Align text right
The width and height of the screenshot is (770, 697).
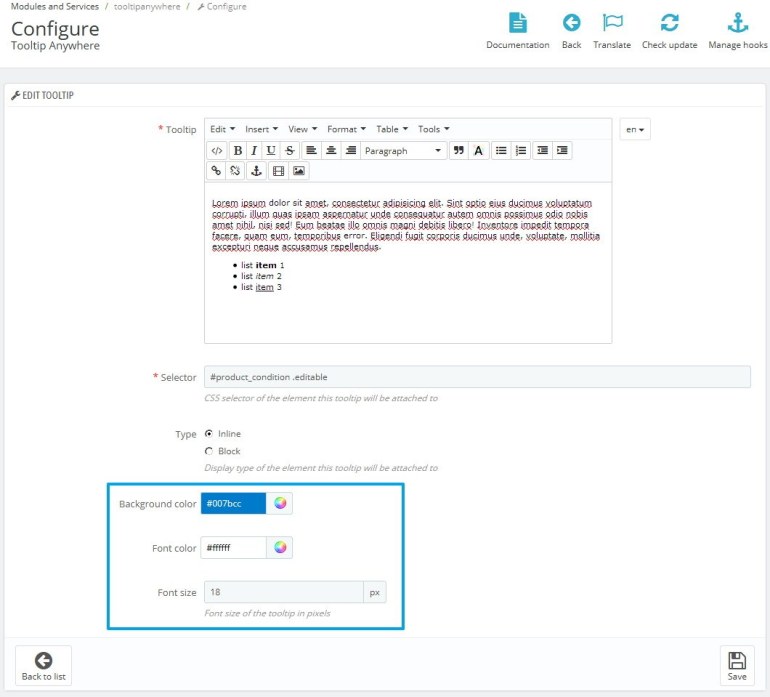tap(351, 151)
